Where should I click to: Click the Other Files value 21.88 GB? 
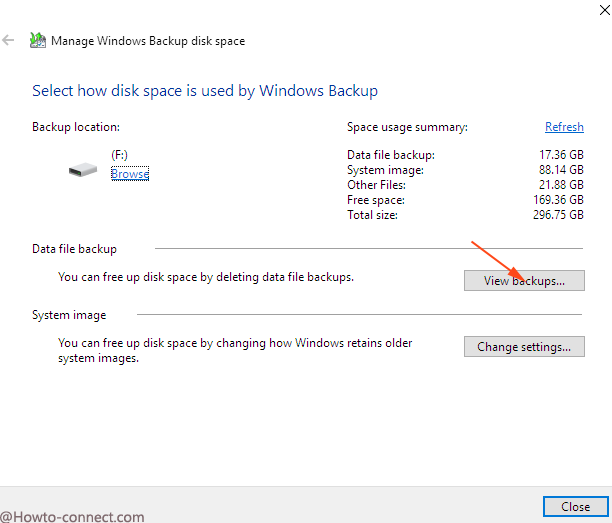pyautogui.click(x=561, y=185)
